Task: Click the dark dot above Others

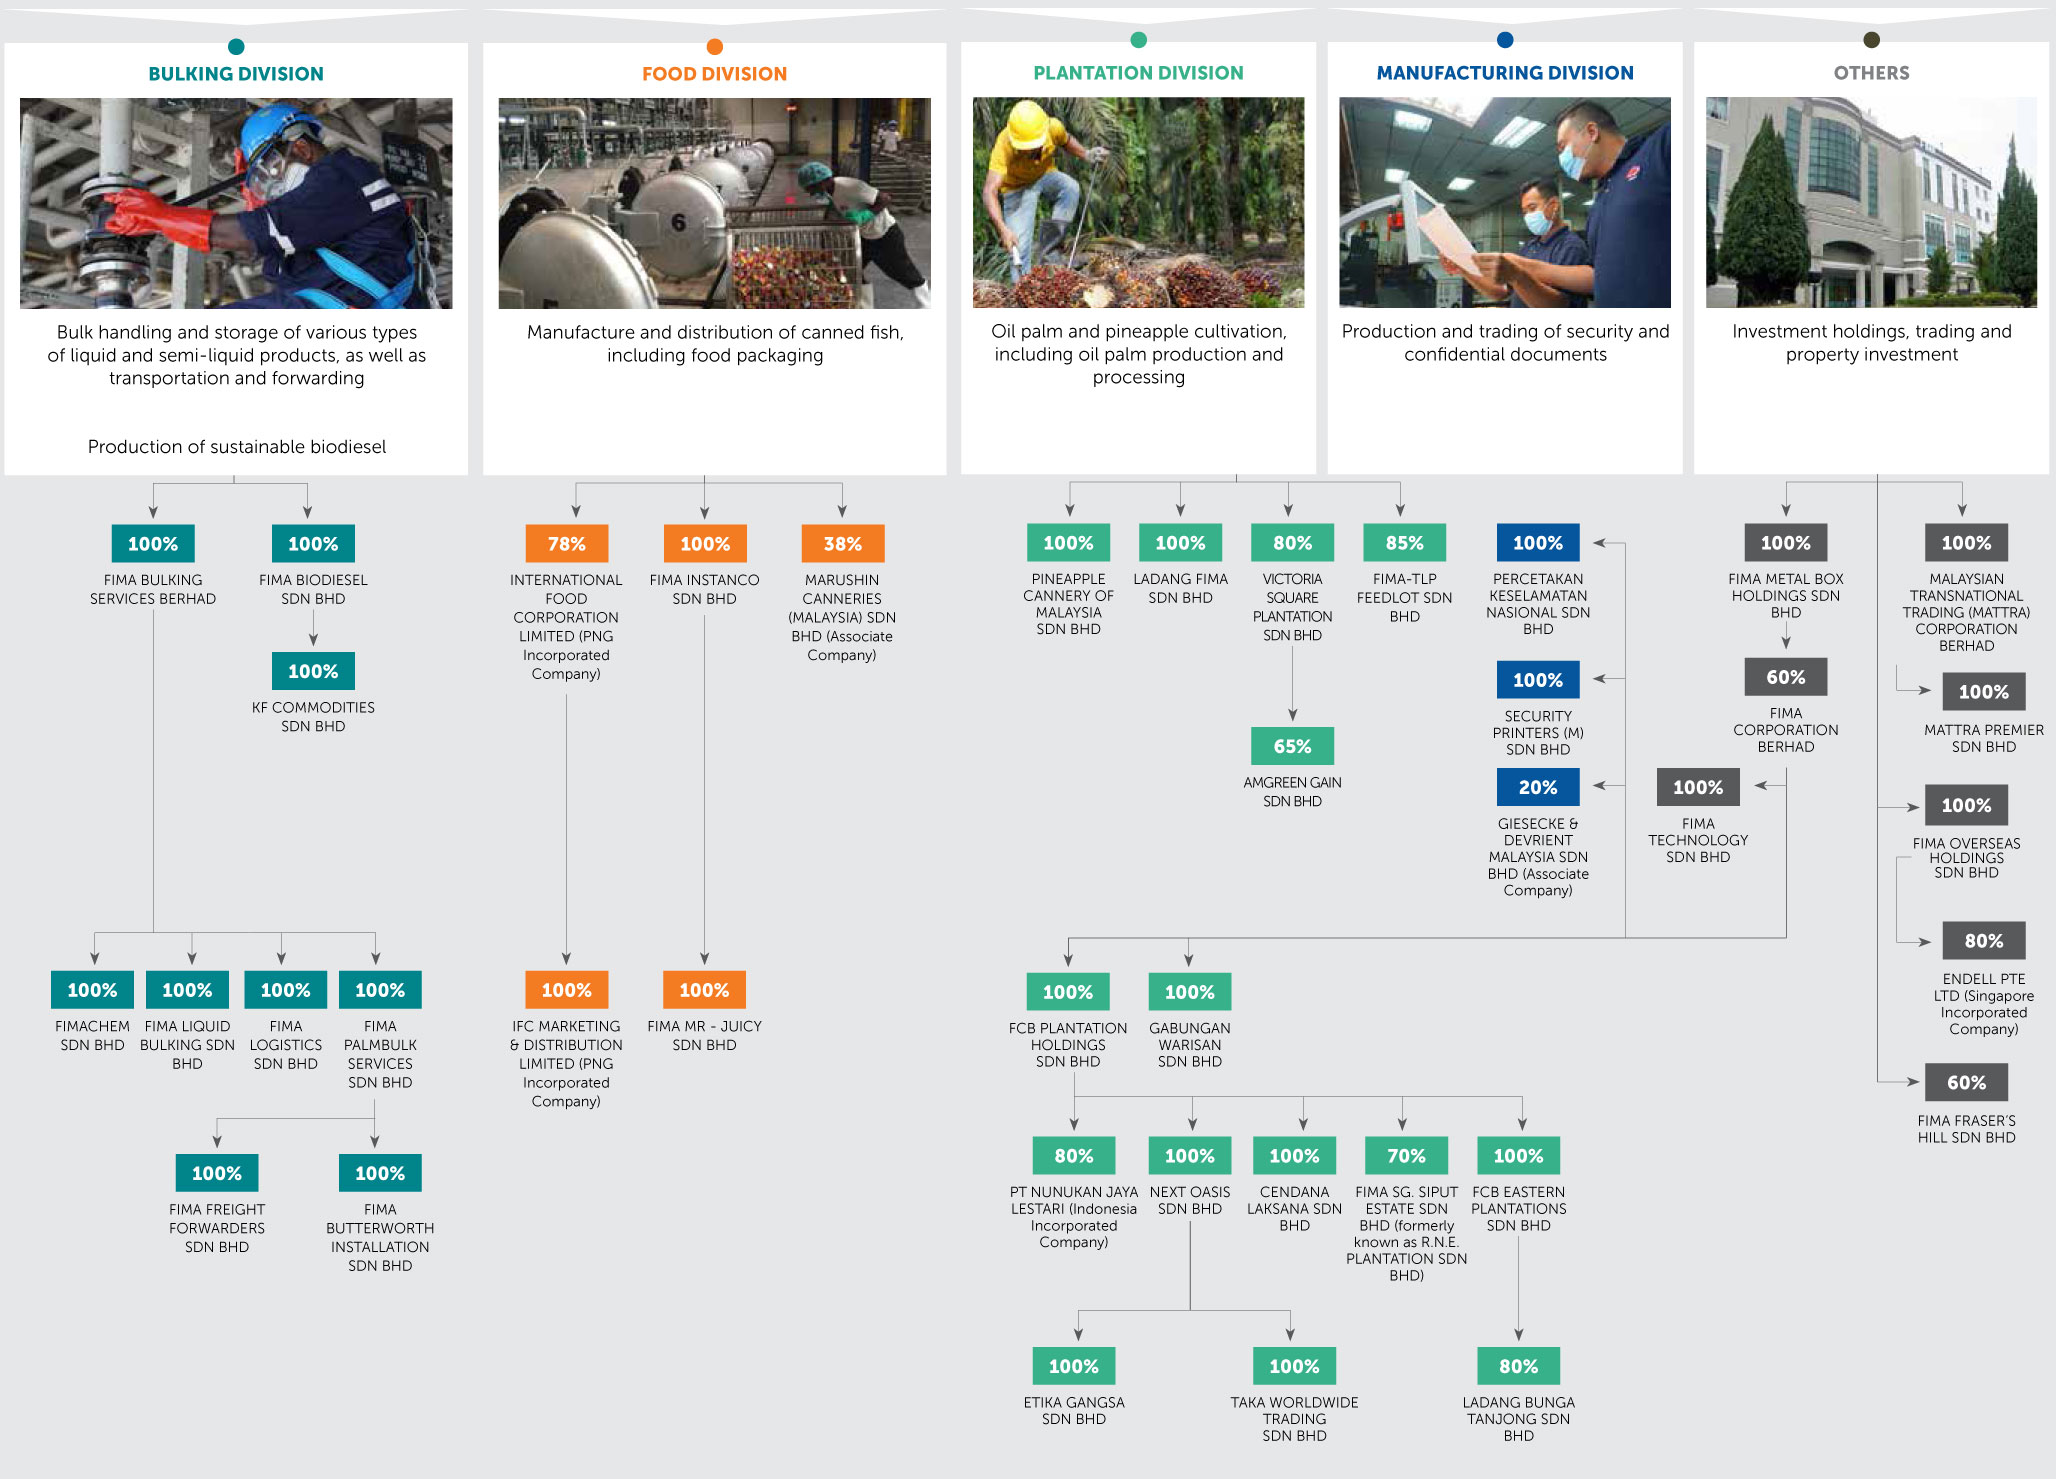Action: (x=1871, y=40)
